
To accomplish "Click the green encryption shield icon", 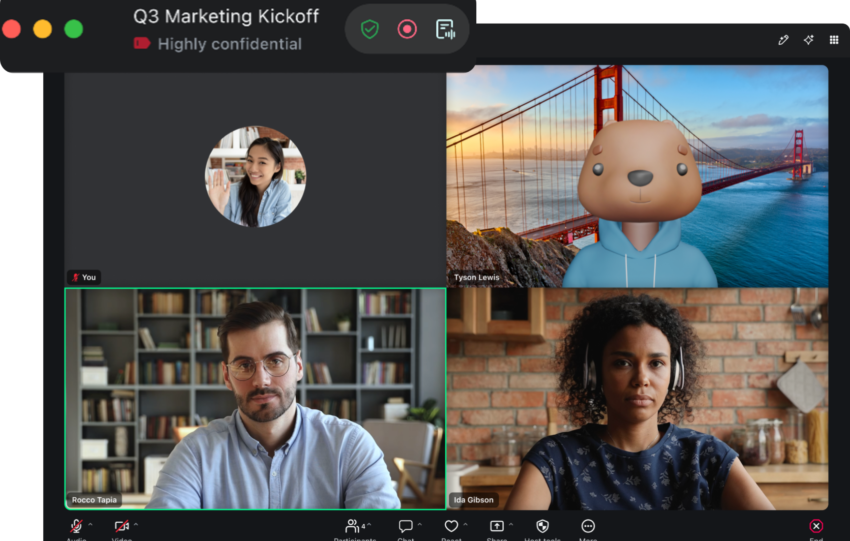I will click(x=370, y=29).
